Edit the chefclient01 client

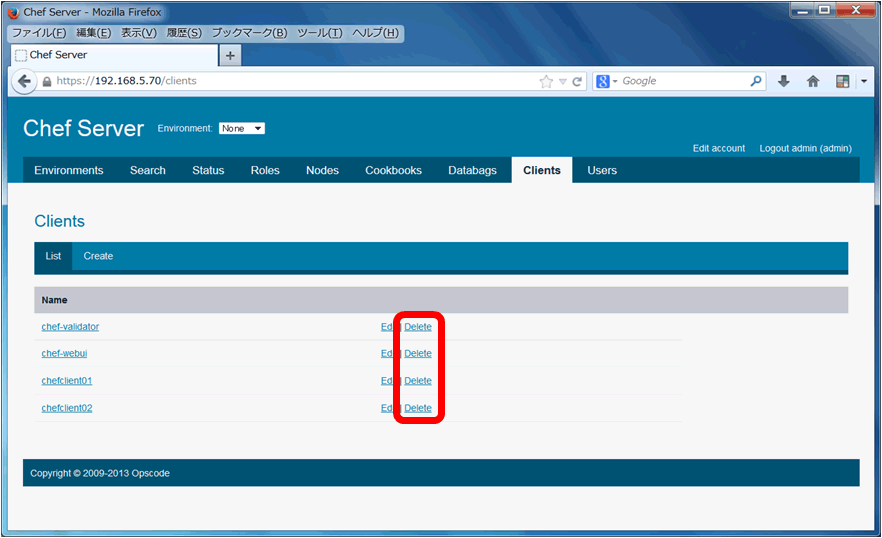click(x=387, y=381)
